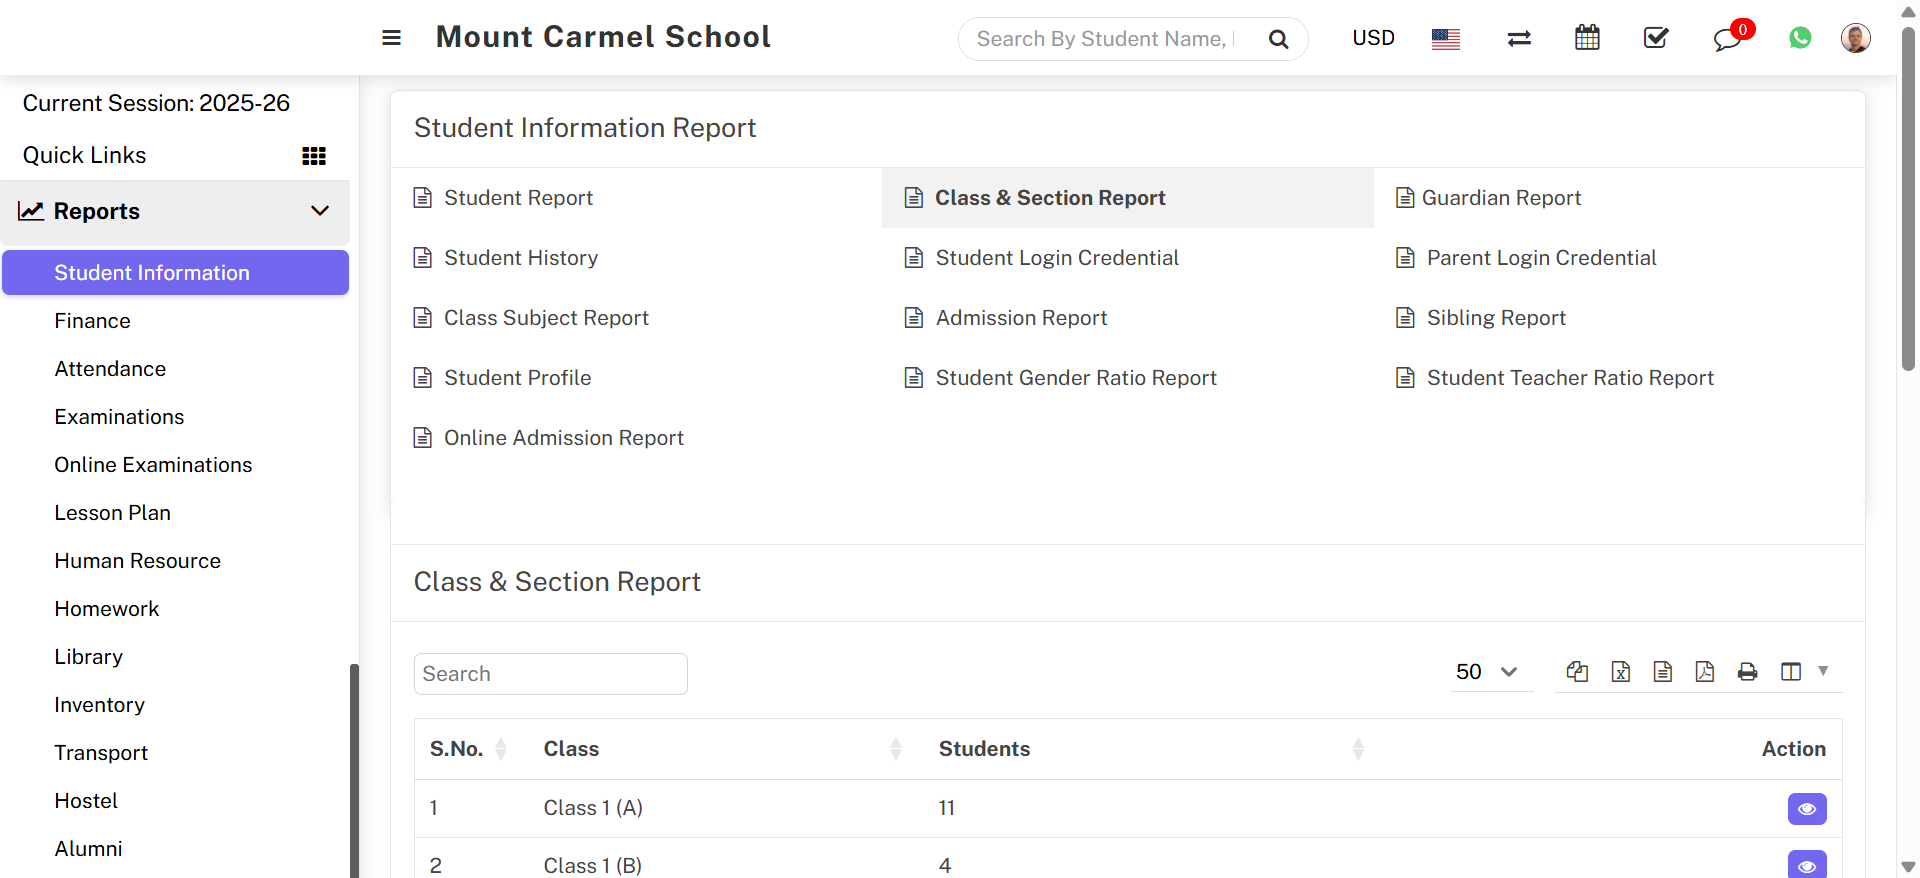Switch session using the arrows icon
Image resolution: width=1920 pixels, height=878 pixels.
pos(1519,38)
